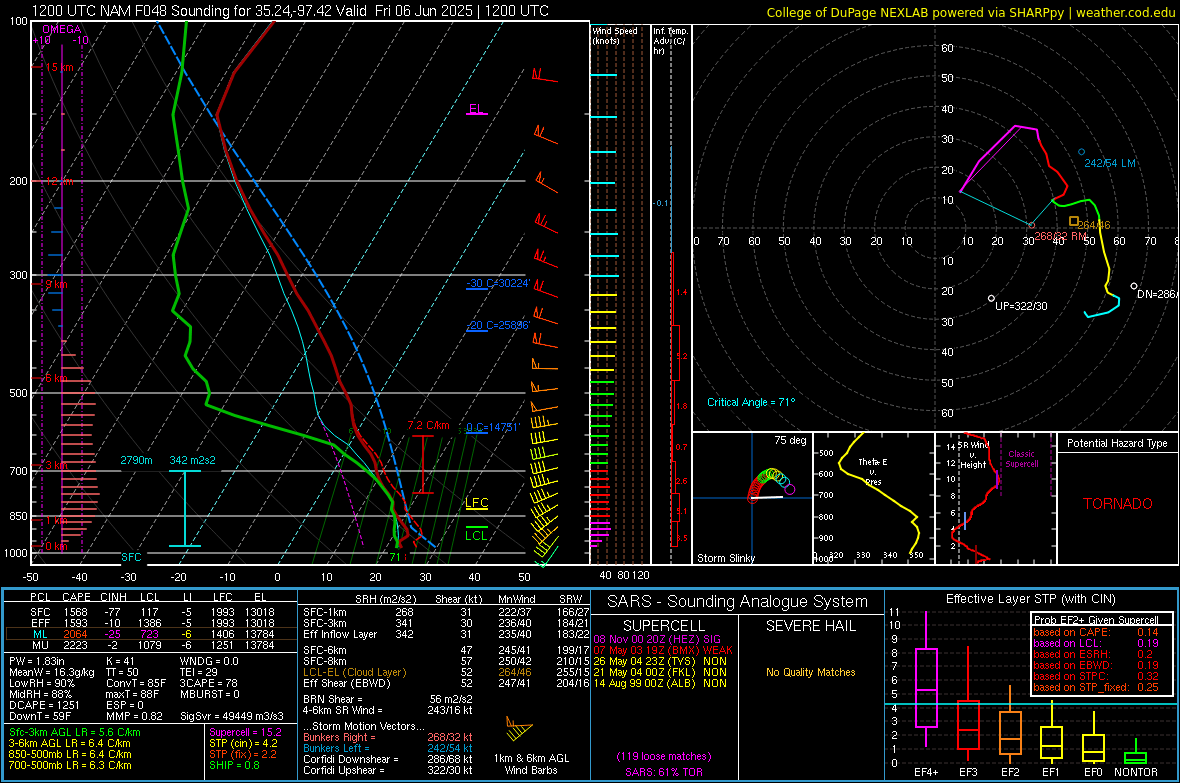
Task: Click the Eff Inflow Layer row
Action: [x=446, y=634]
